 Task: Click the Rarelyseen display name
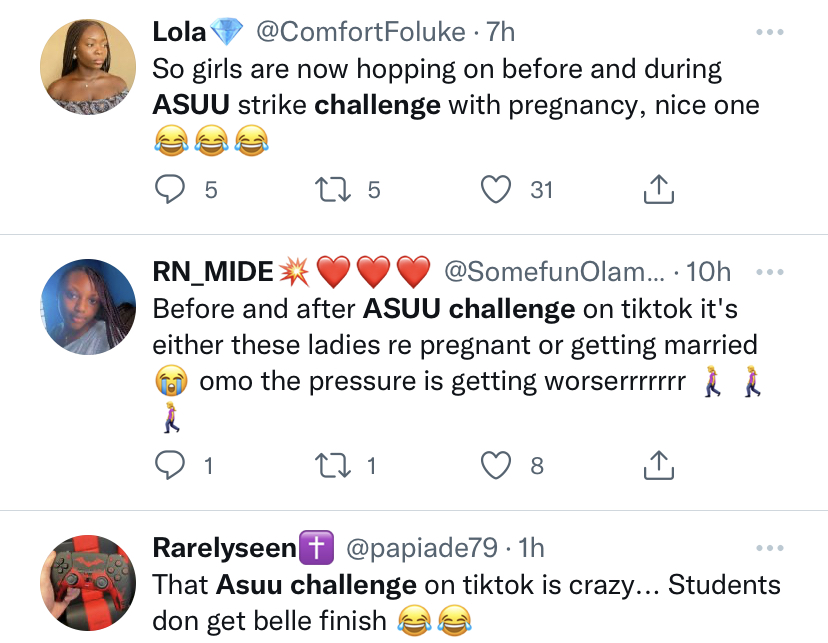[x=225, y=548]
